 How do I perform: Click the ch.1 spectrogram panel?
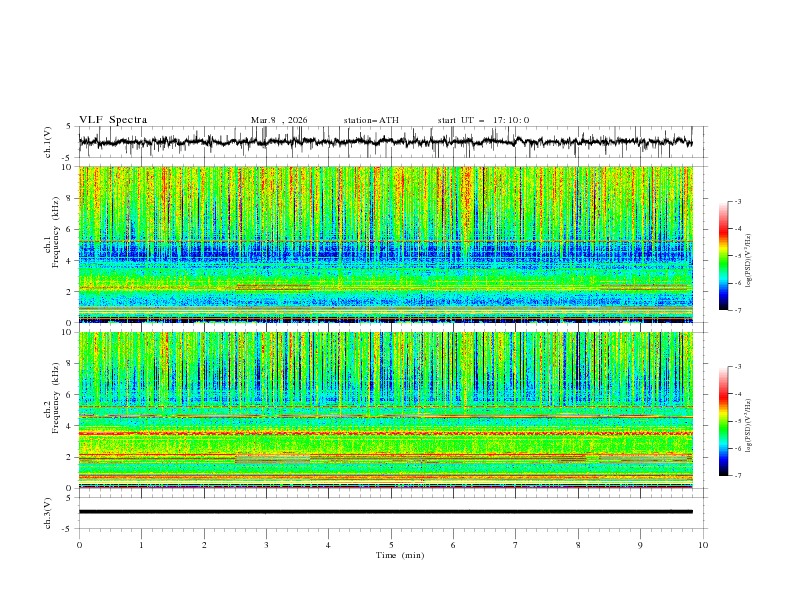point(385,244)
